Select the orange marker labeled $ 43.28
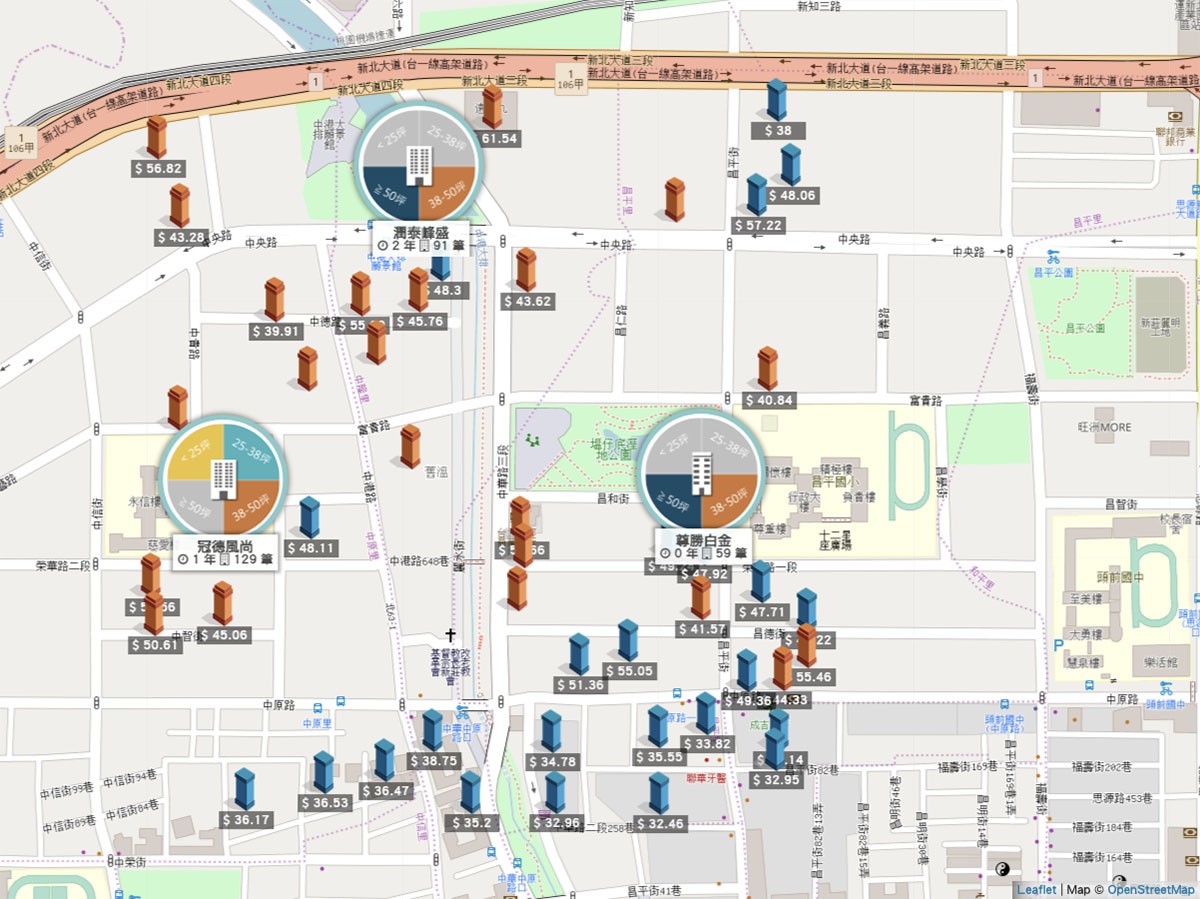The image size is (1200, 899). click(x=179, y=205)
